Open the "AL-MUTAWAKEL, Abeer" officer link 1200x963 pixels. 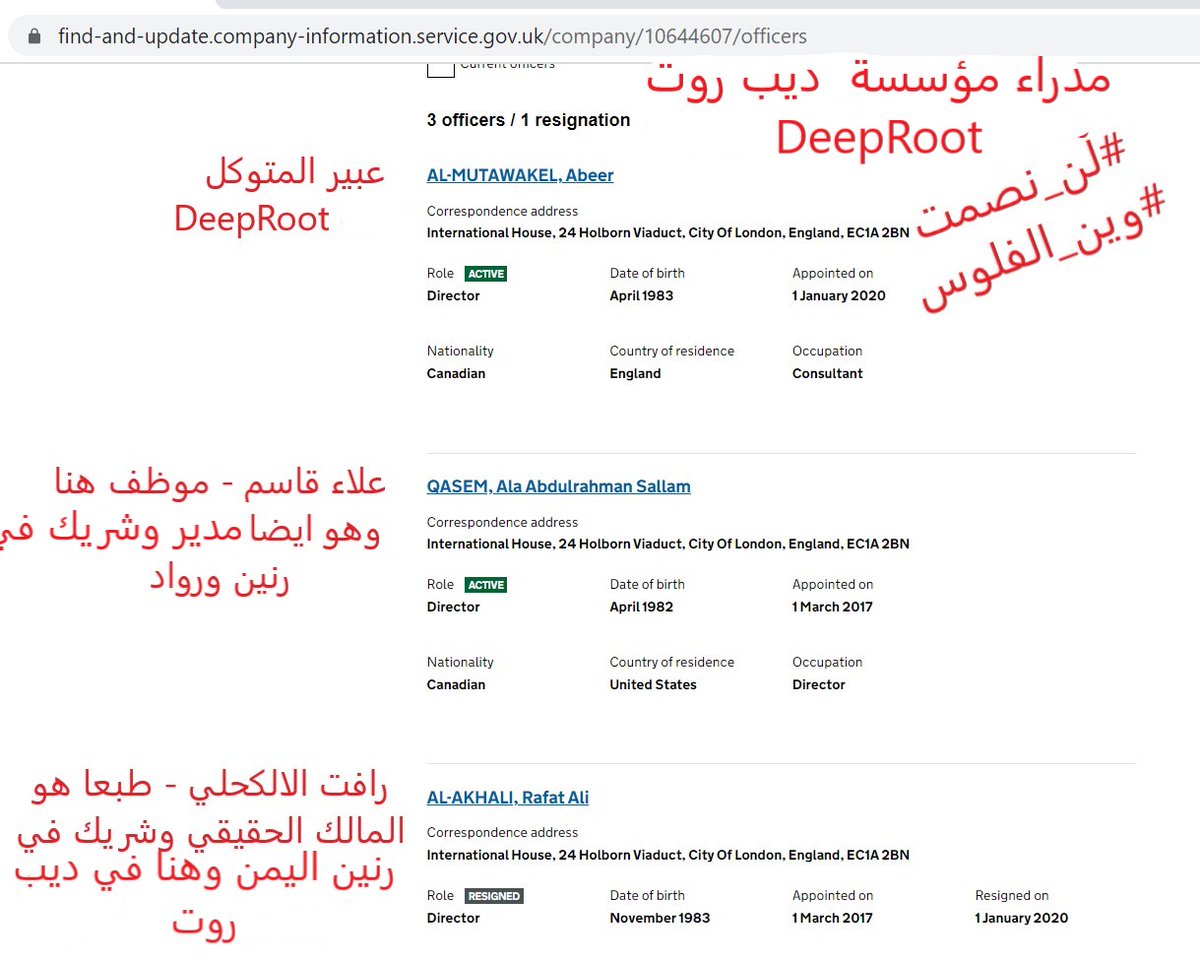tap(520, 175)
